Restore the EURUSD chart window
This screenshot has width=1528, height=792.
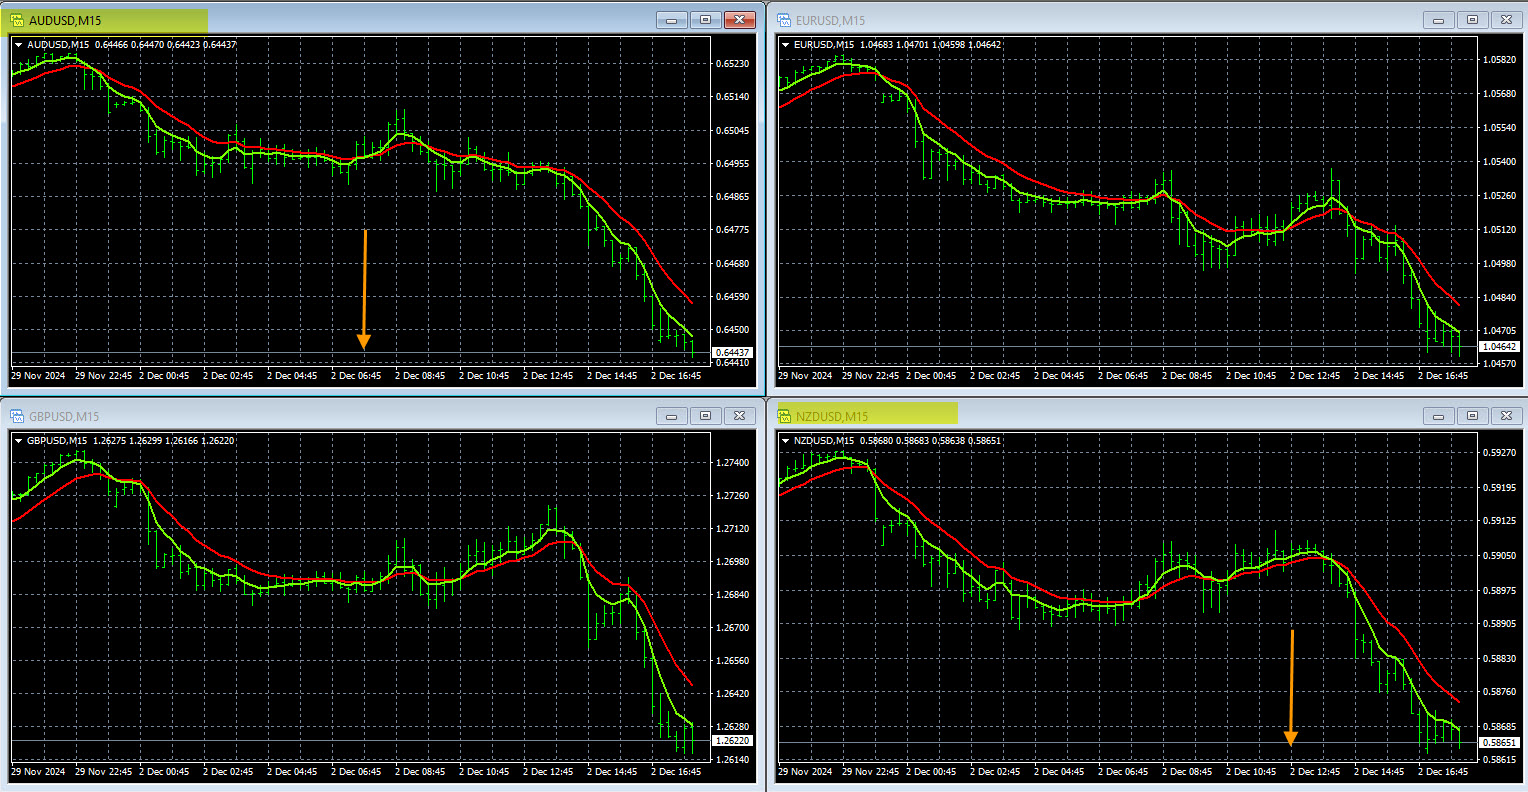(x=1472, y=20)
